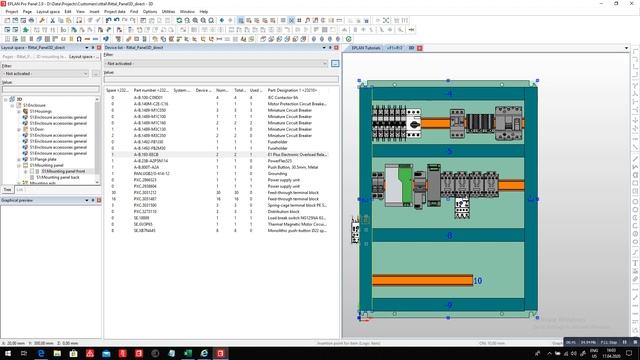Click the Undo arrow icon

pos(109,20)
